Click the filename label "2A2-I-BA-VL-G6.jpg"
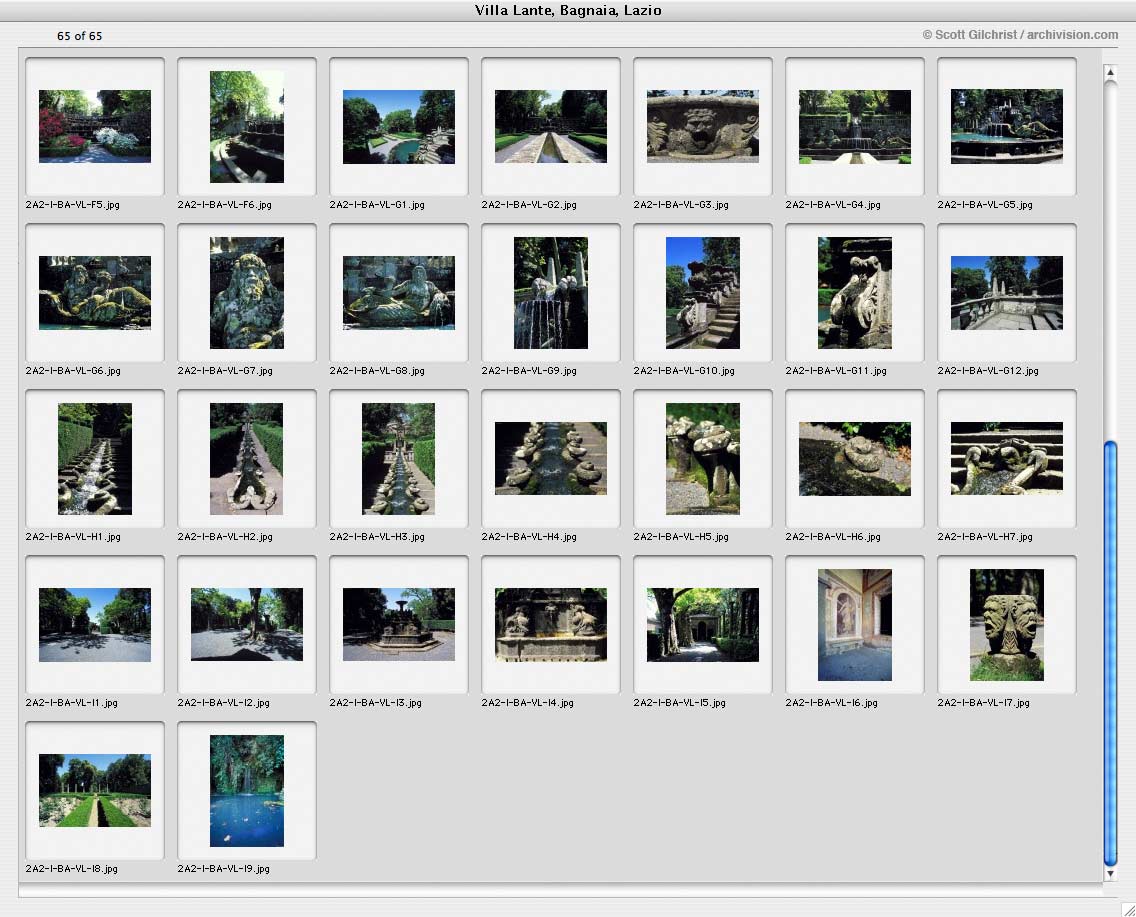 [x=73, y=371]
